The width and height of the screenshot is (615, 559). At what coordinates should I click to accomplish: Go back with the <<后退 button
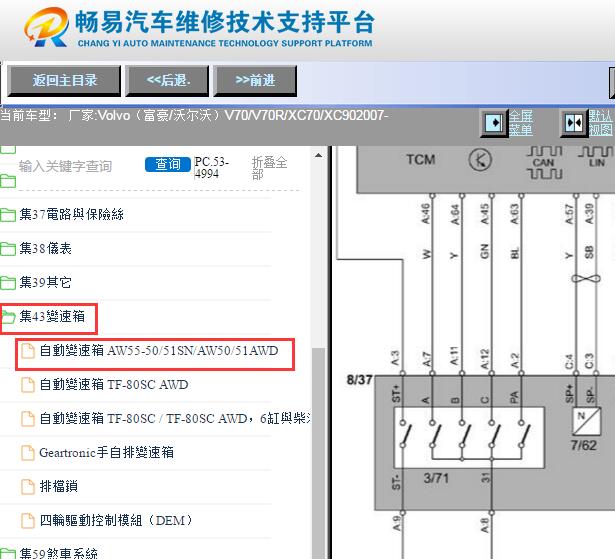coord(167,81)
